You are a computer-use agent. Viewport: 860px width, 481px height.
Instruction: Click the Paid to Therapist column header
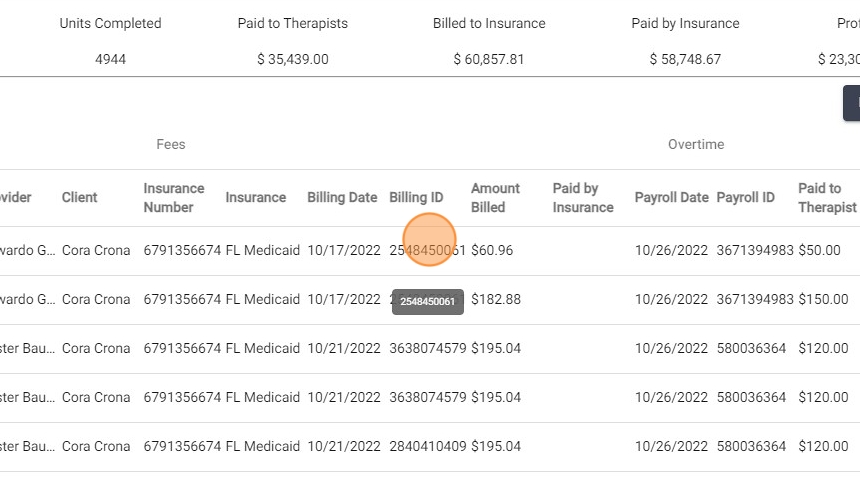coord(826,198)
